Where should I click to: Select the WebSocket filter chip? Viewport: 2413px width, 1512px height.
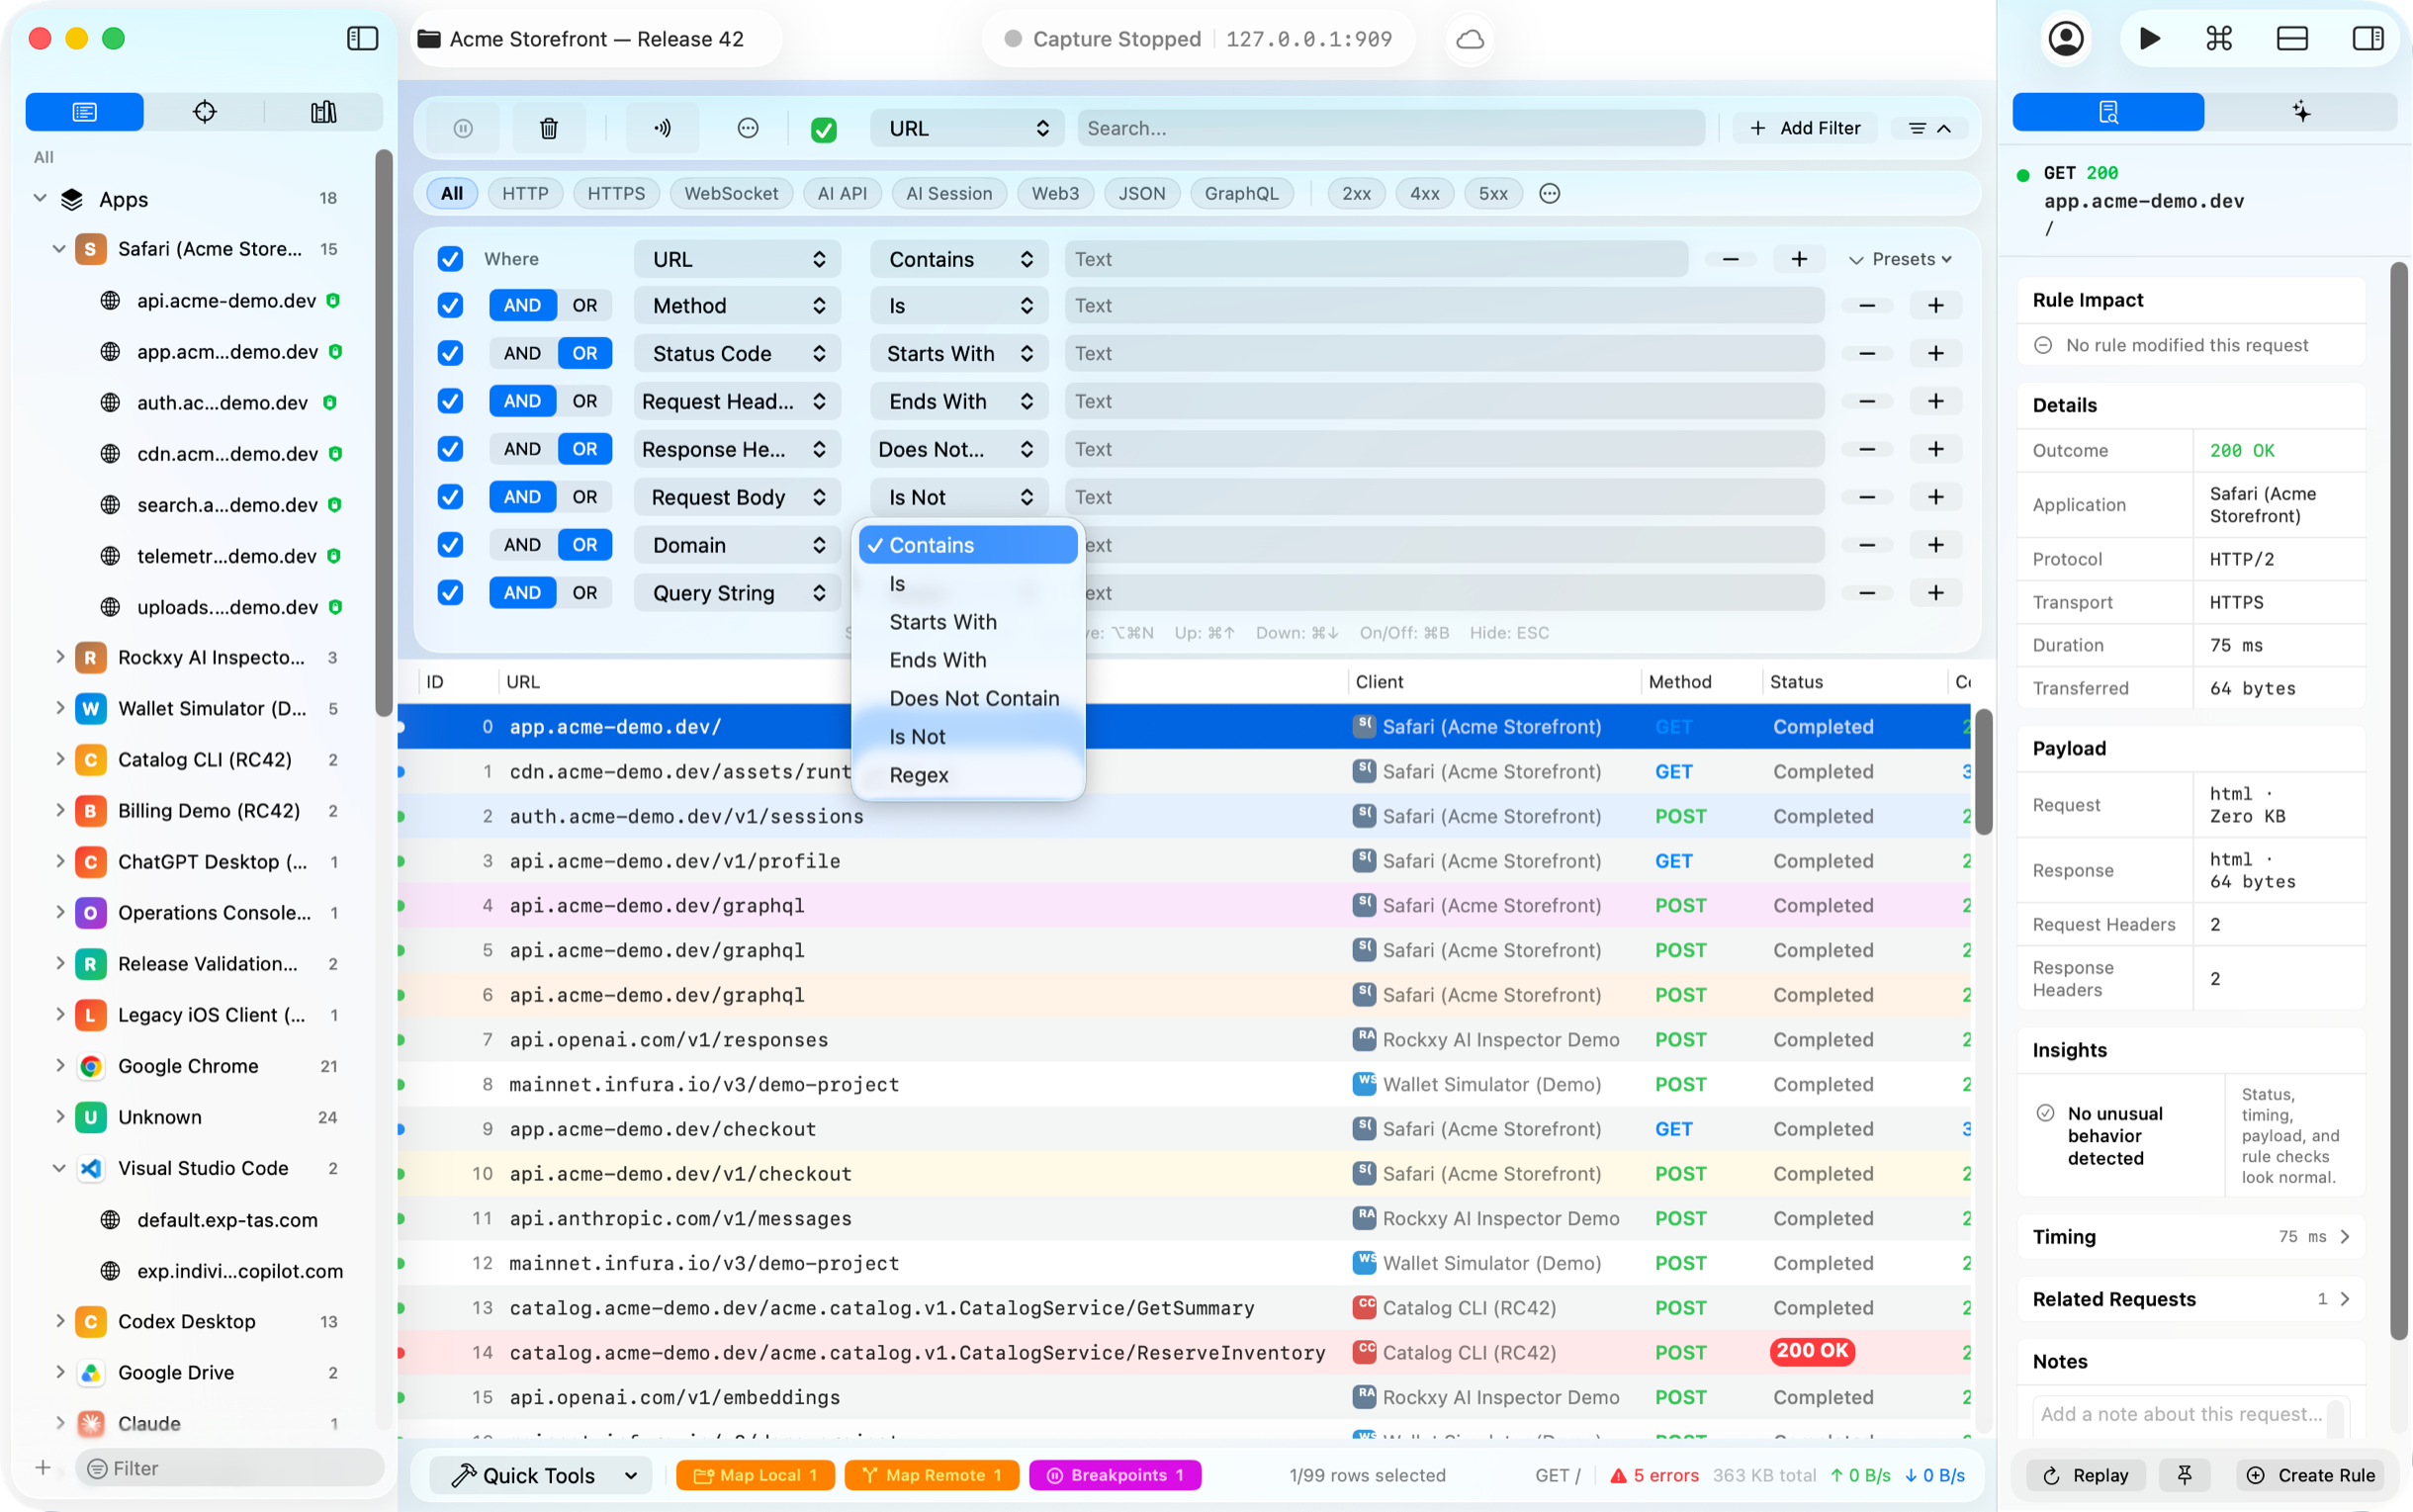pos(731,193)
